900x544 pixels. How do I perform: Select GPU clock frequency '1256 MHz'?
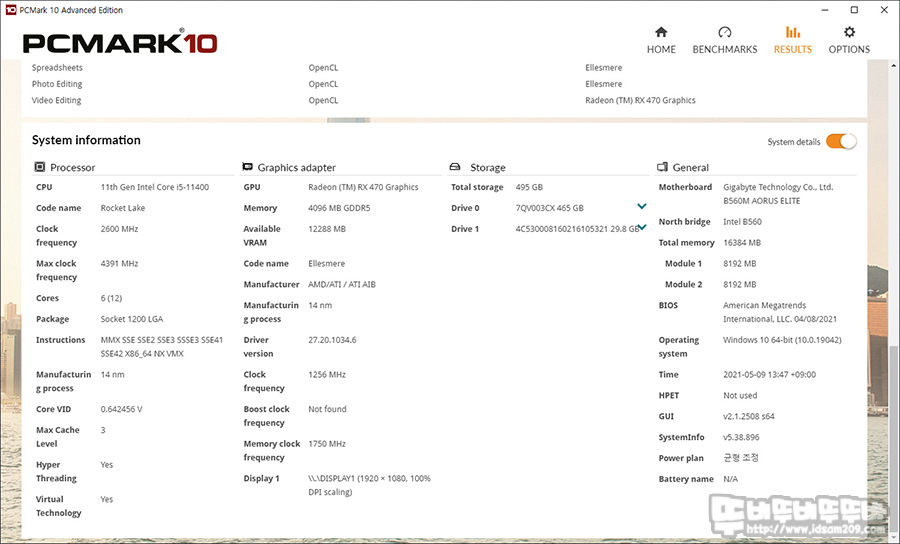coord(327,374)
